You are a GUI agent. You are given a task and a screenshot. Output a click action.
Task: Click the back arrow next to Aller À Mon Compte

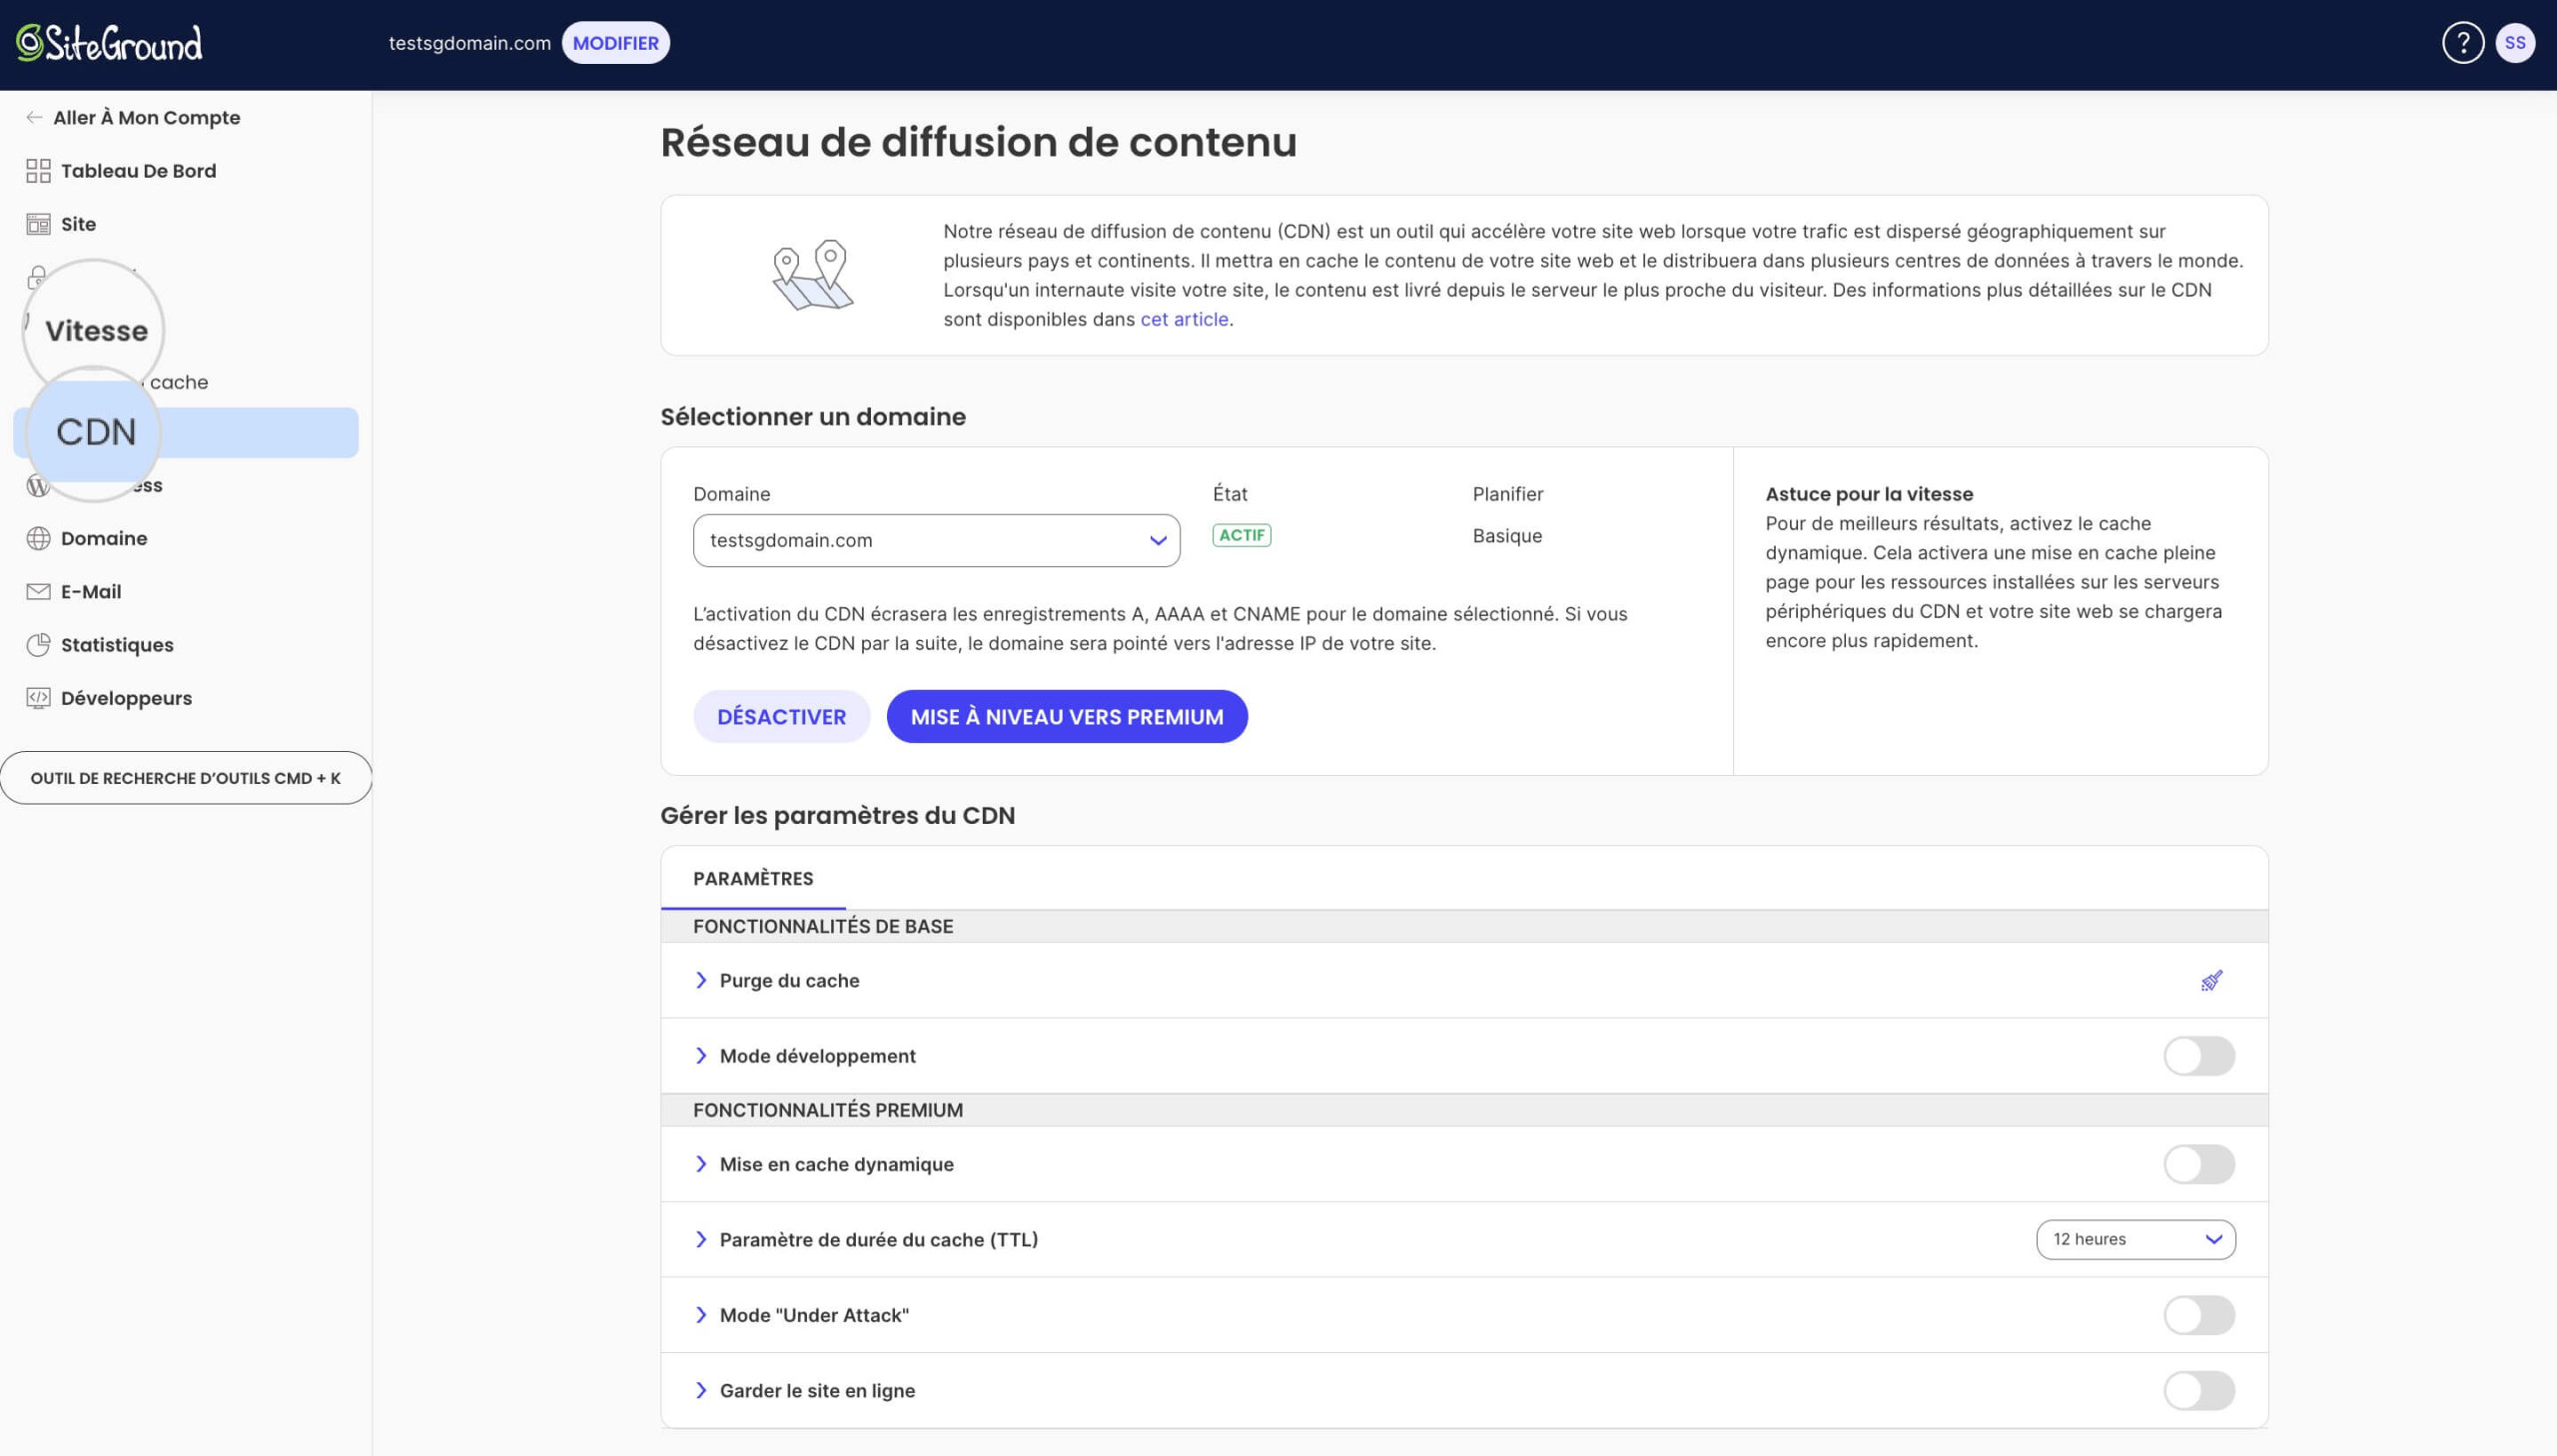pyautogui.click(x=34, y=118)
